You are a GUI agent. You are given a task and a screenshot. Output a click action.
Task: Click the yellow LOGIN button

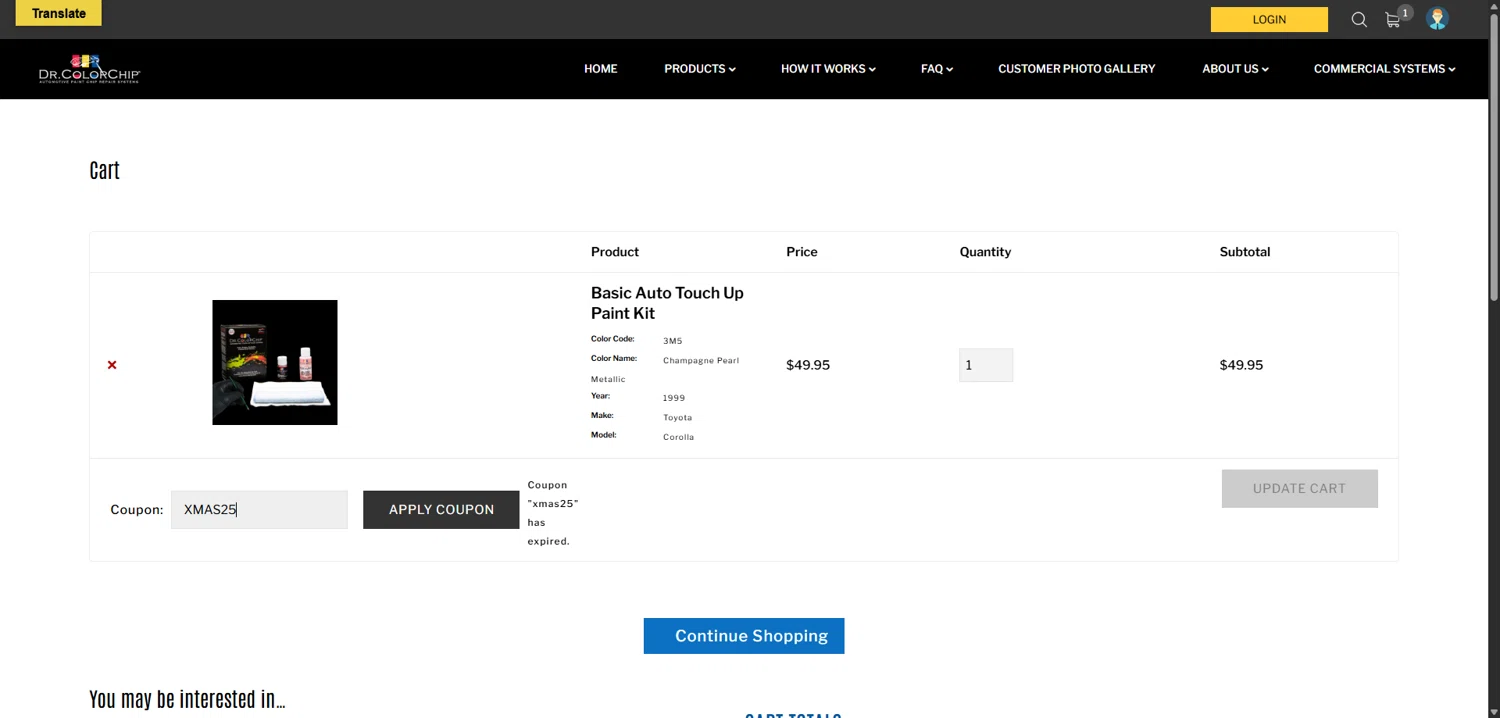(x=1269, y=19)
